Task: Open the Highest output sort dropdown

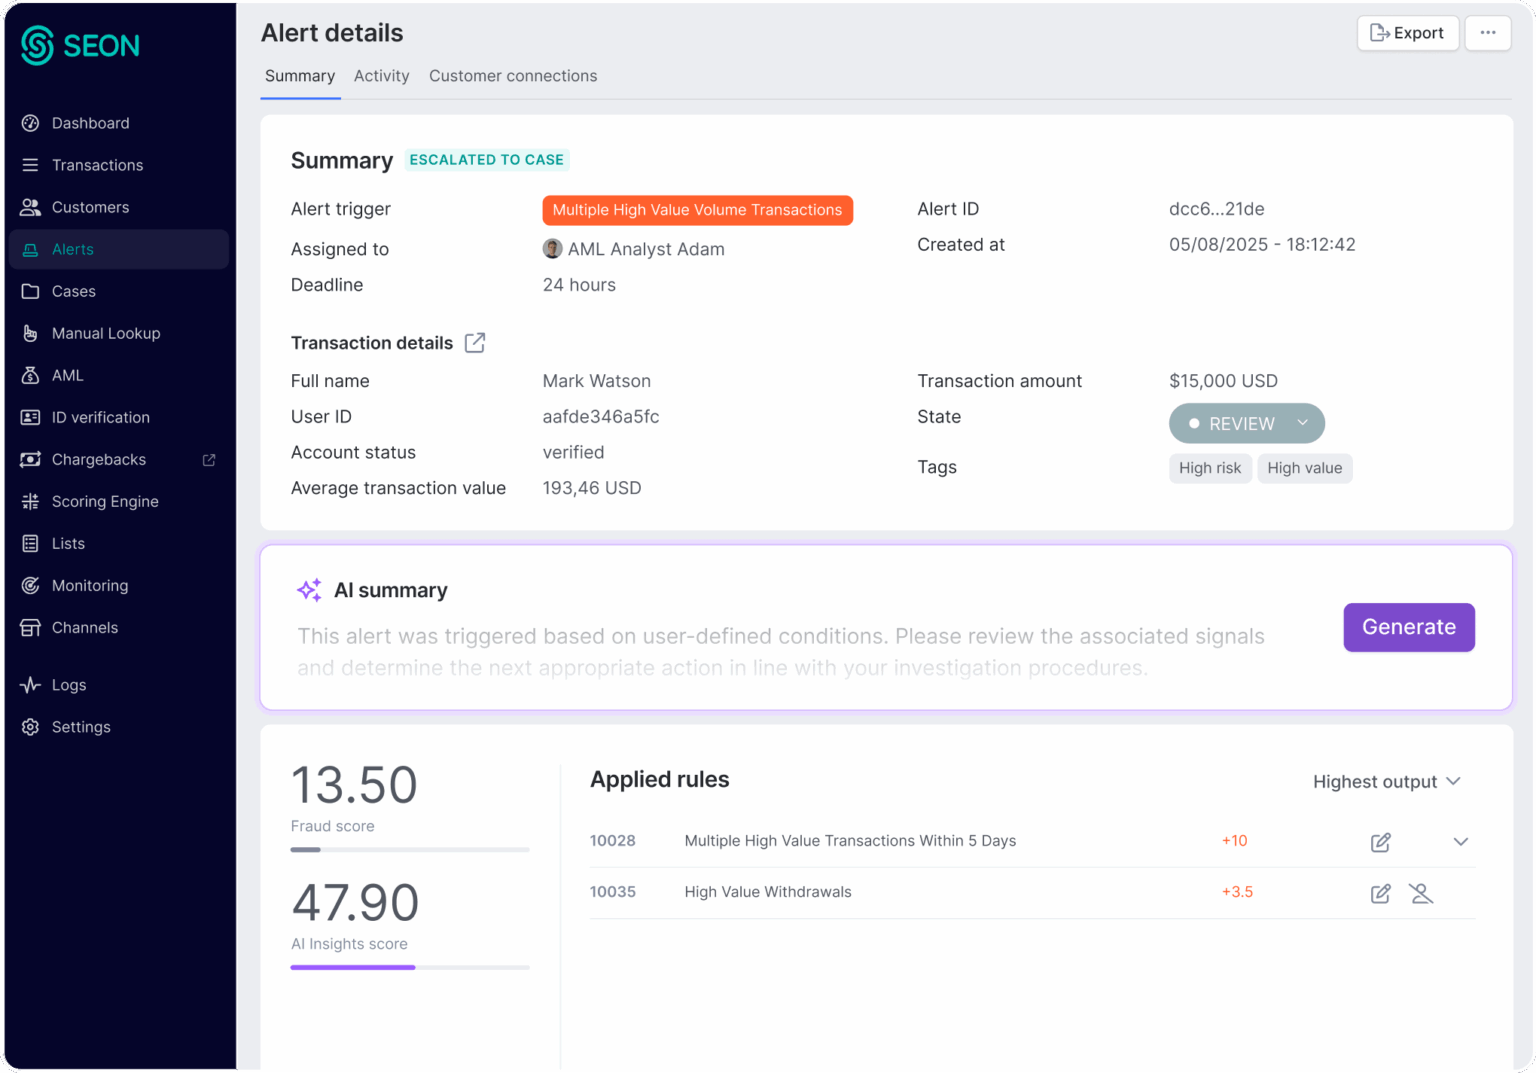Action: pos(1387,781)
